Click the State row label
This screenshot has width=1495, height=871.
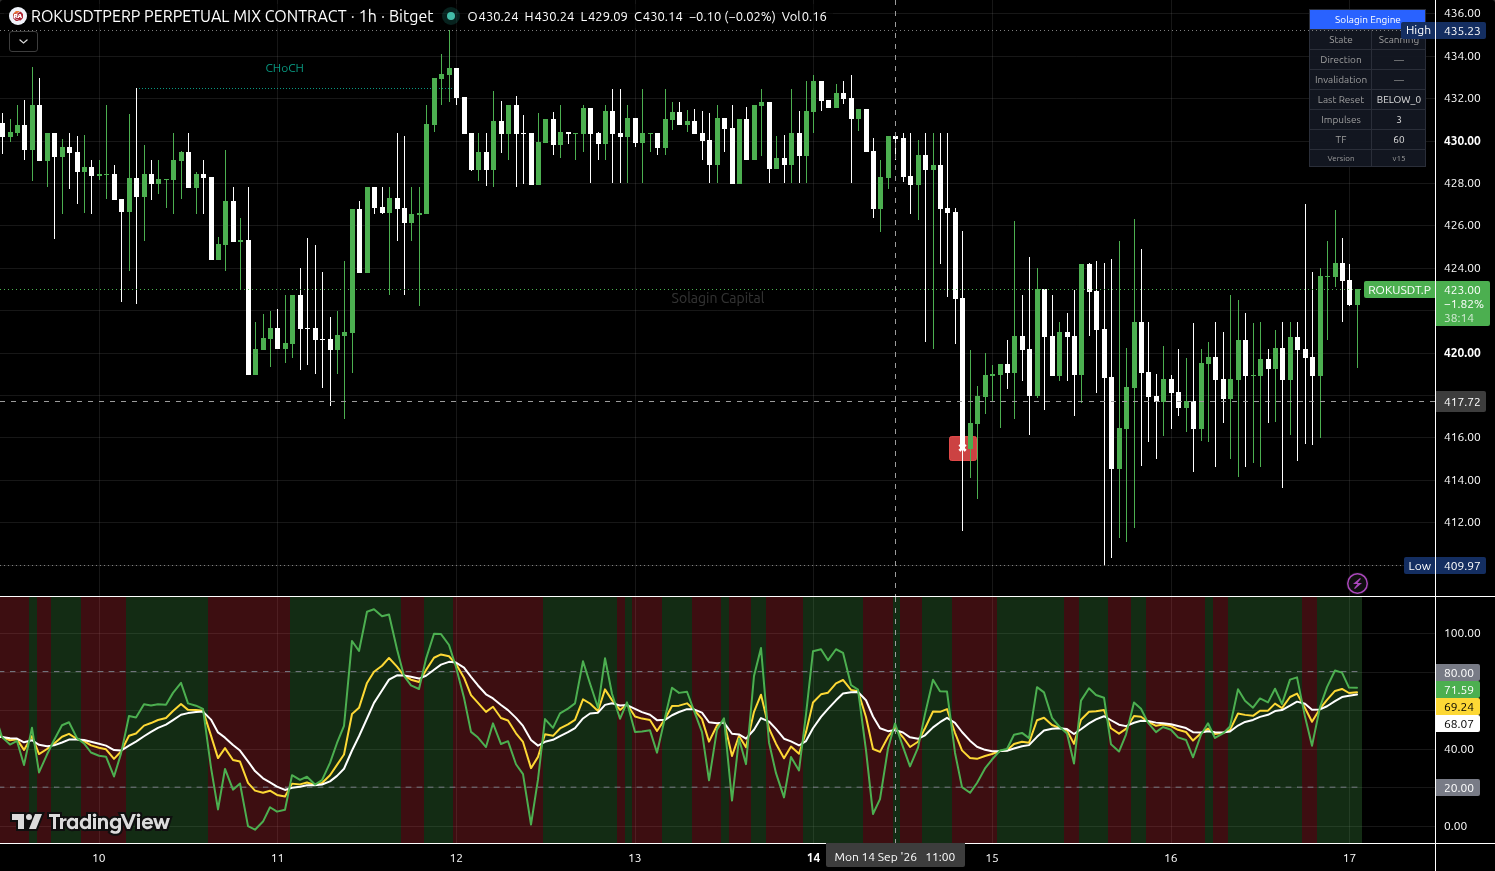[1340, 40]
